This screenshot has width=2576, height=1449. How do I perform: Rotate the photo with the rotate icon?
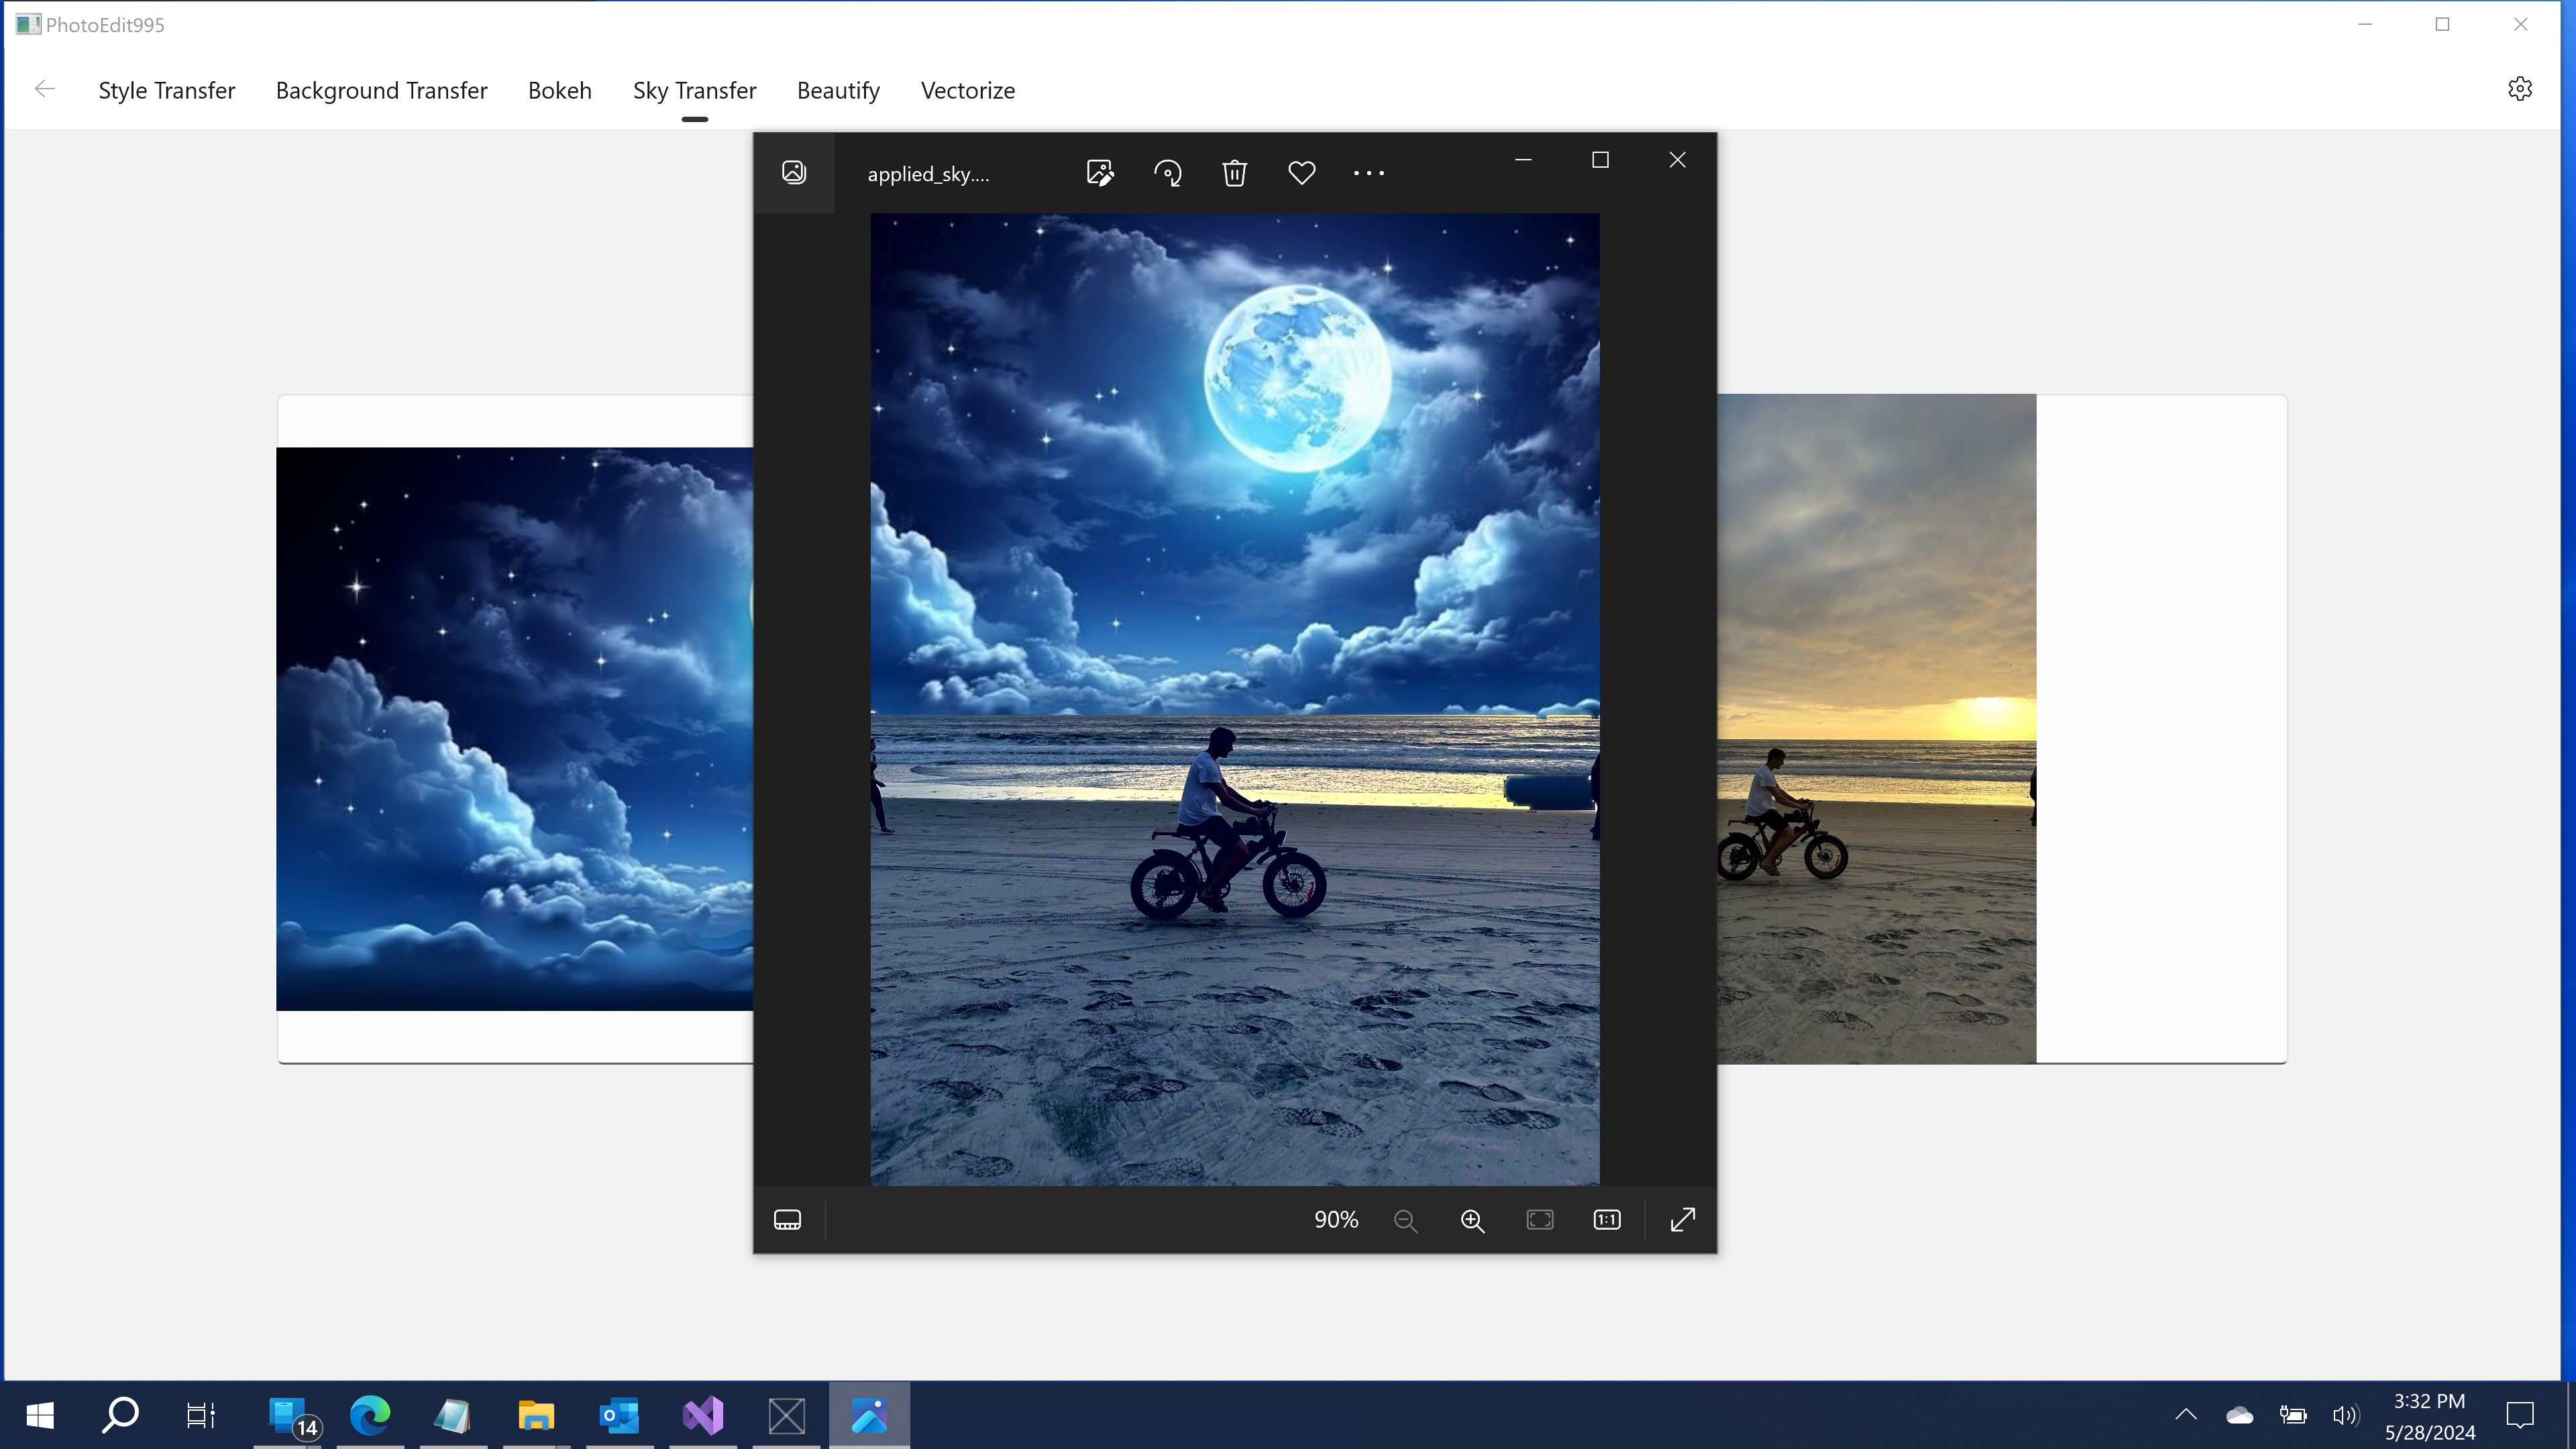[x=1167, y=173]
